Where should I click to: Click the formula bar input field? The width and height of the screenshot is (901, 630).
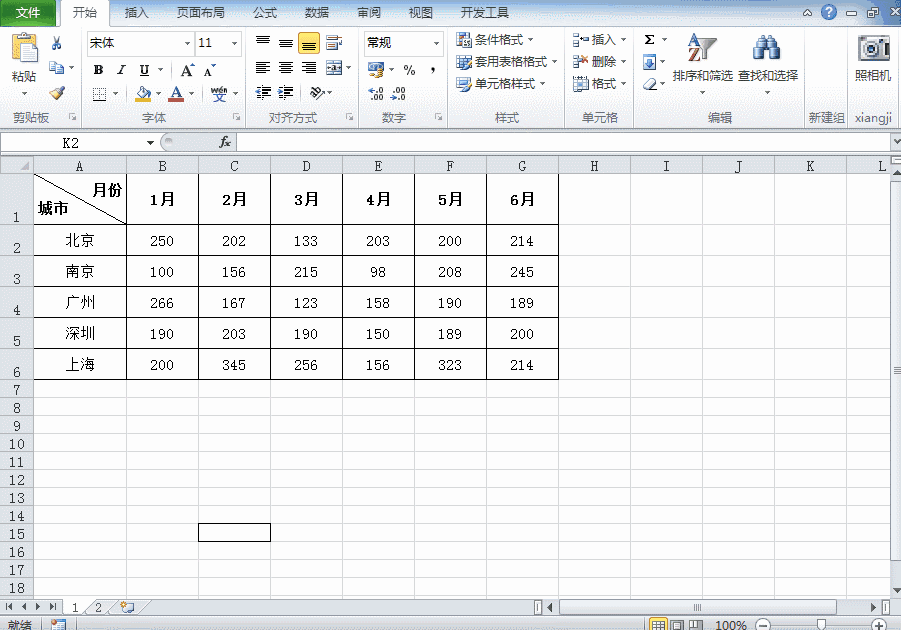point(564,142)
